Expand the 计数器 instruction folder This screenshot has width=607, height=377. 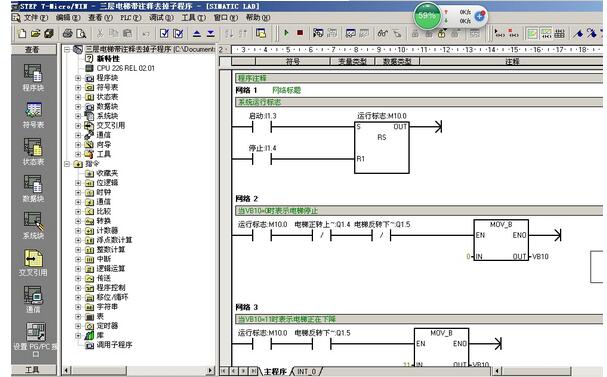click(x=78, y=231)
